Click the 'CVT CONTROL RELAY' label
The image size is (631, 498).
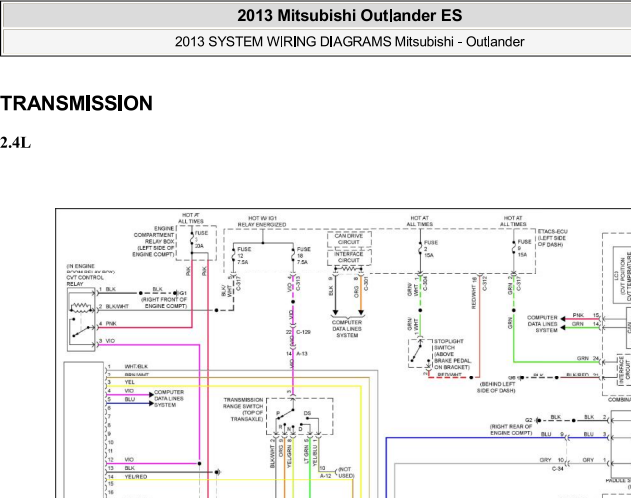(x=85, y=281)
